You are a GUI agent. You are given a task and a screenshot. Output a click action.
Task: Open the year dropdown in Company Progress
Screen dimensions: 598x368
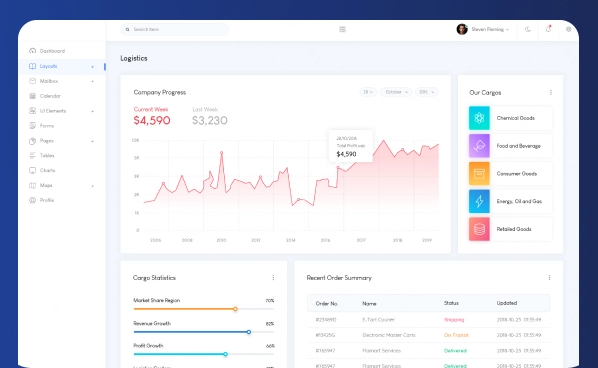click(427, 92)
